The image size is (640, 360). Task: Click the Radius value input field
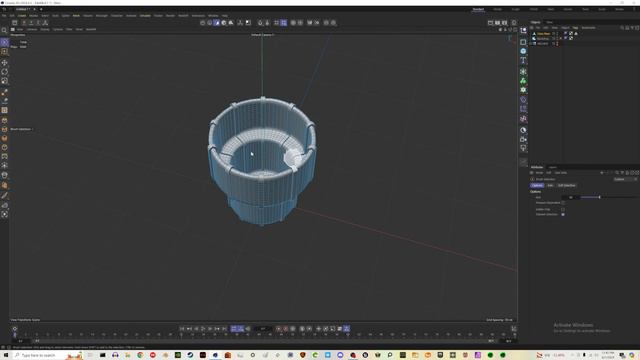(571, 198)
